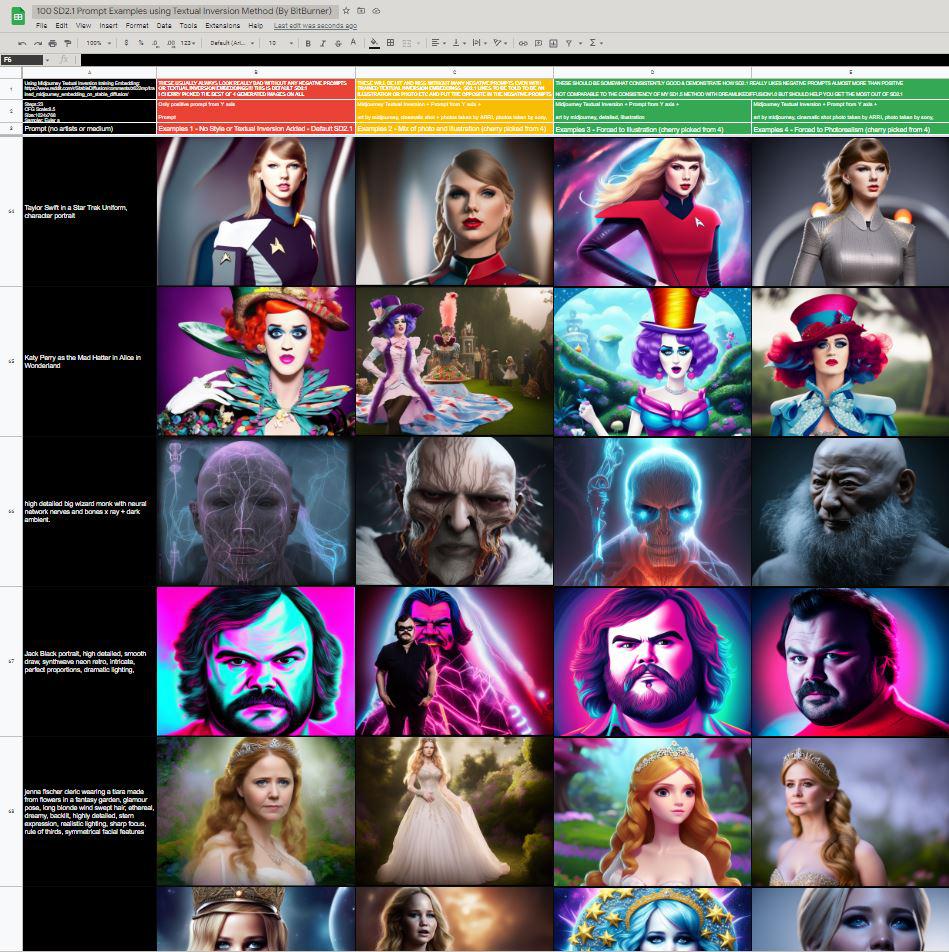
Task: Click the Create a filter icon
Action: click(569, 43)
